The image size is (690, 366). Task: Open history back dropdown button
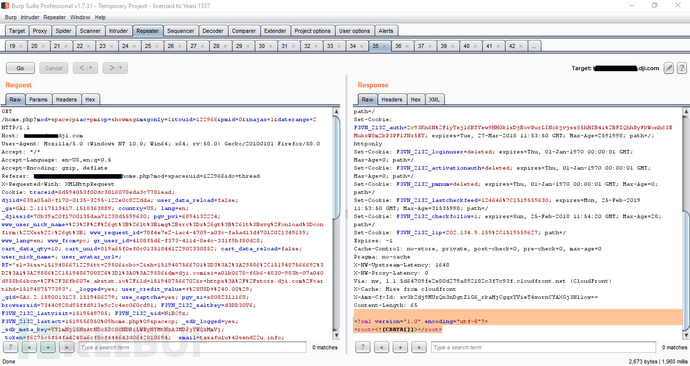pos(85,68)
